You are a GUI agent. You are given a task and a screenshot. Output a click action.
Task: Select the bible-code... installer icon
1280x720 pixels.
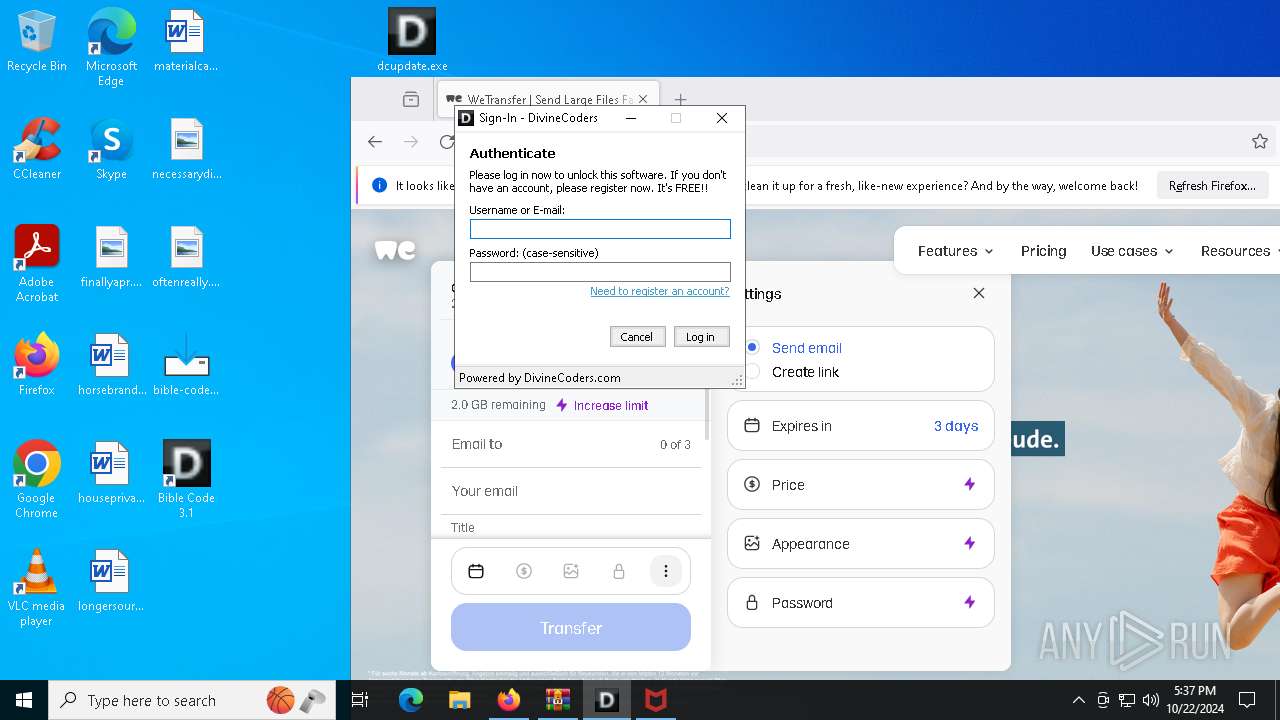186,366
